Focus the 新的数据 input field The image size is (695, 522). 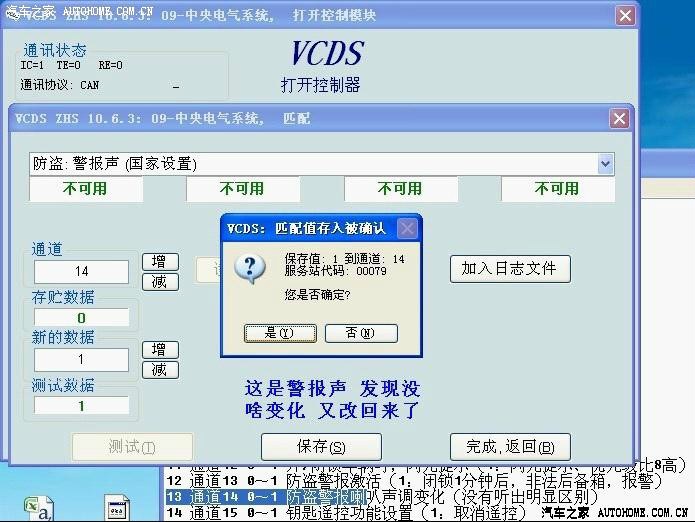coord(82,359)
